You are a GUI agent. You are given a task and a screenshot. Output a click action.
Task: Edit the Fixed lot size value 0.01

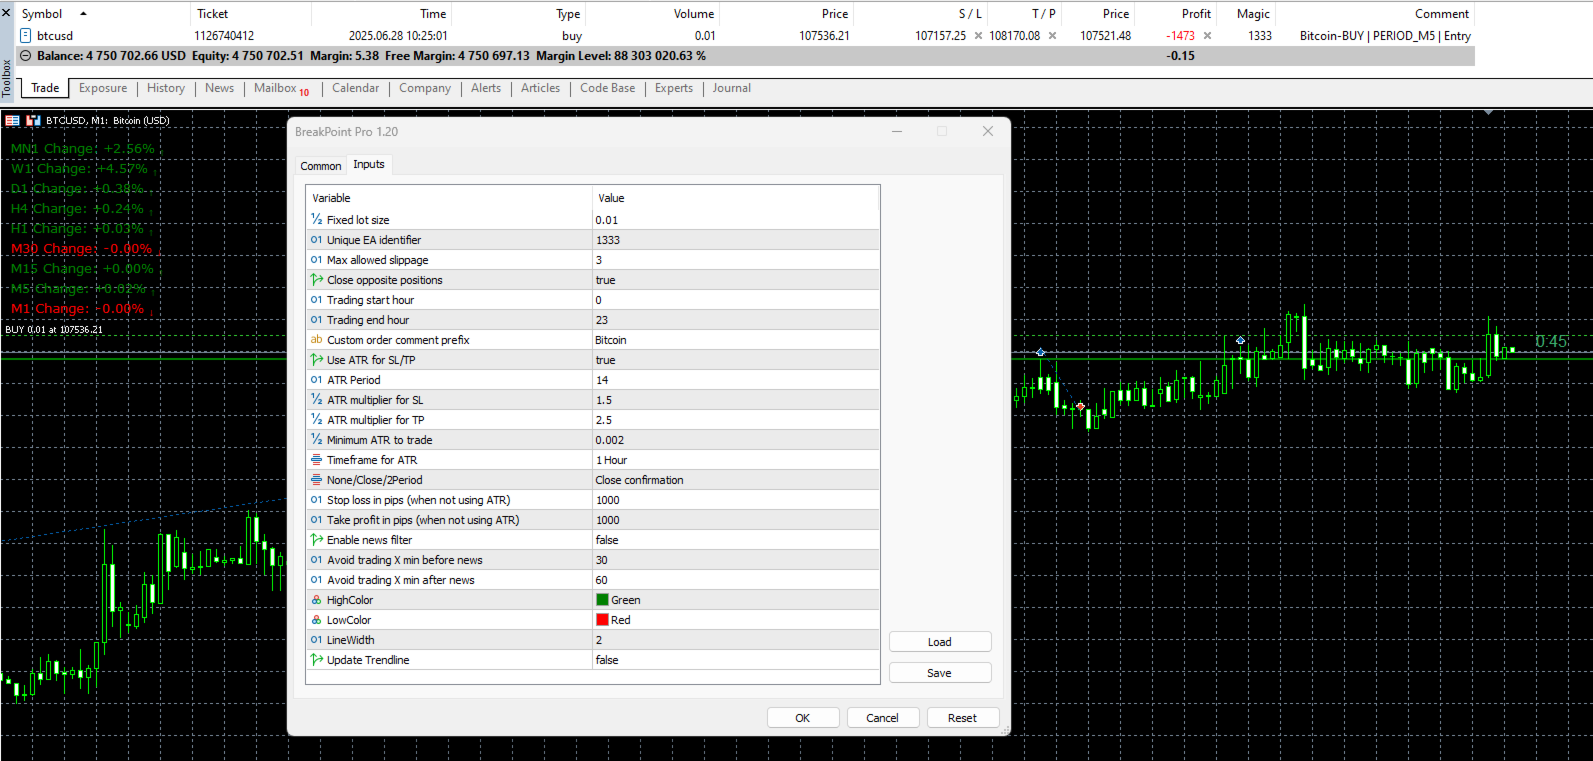tap(736, 220)
